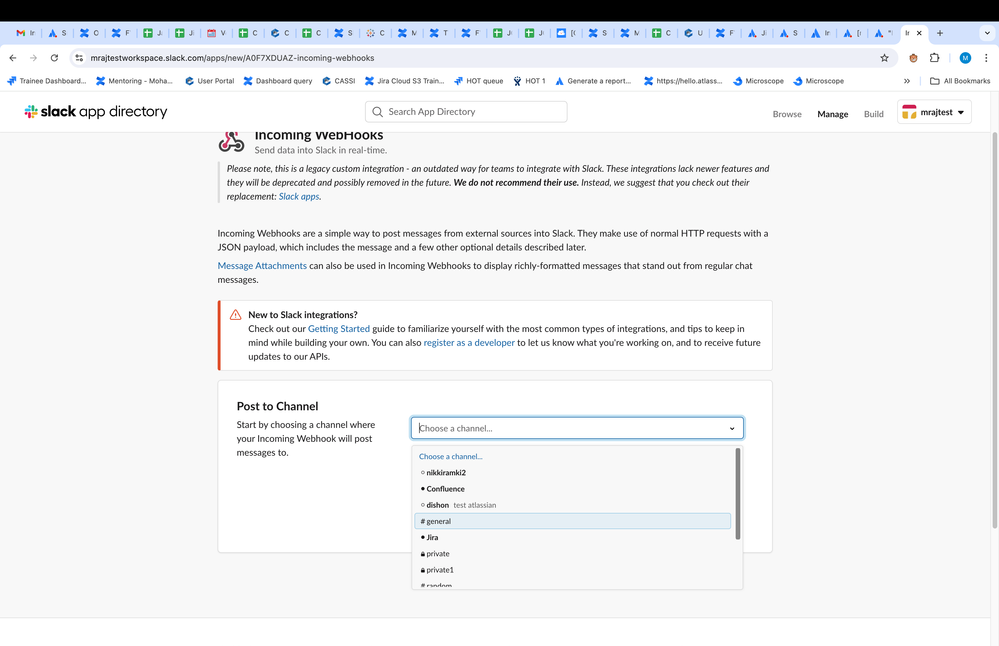Click the Slack app directory logo

pyautogui.click(x=96, y=111)
